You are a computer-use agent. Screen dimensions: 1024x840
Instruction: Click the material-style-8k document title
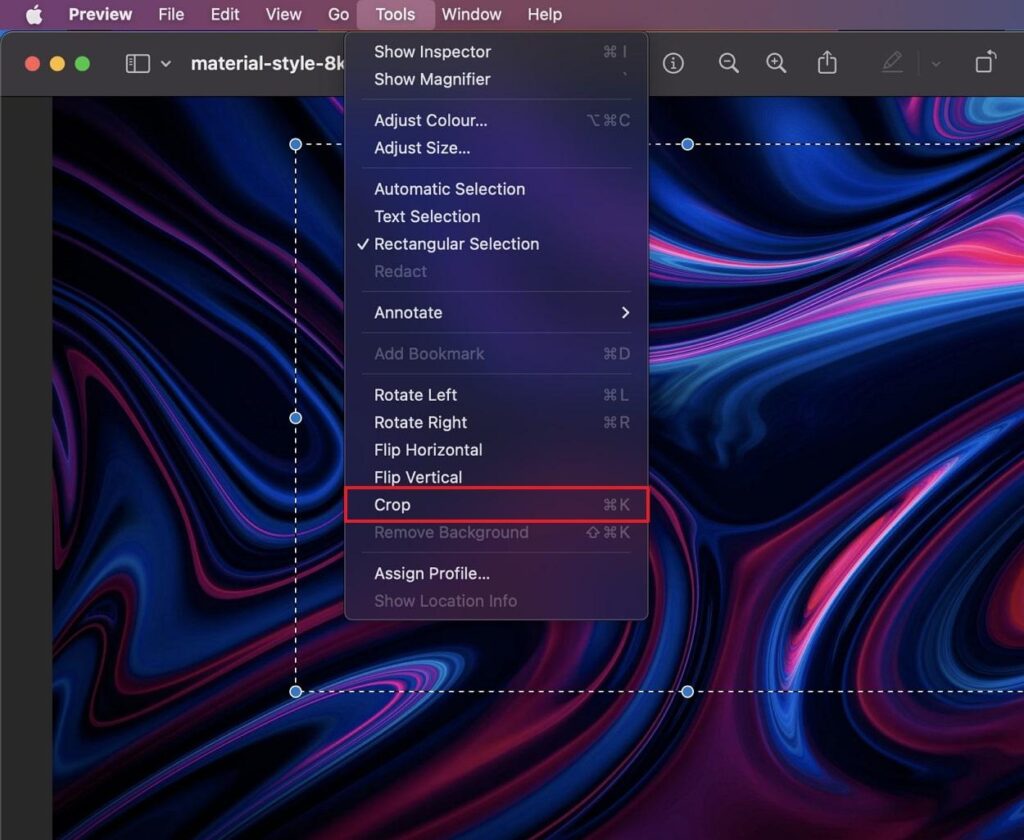268,63
